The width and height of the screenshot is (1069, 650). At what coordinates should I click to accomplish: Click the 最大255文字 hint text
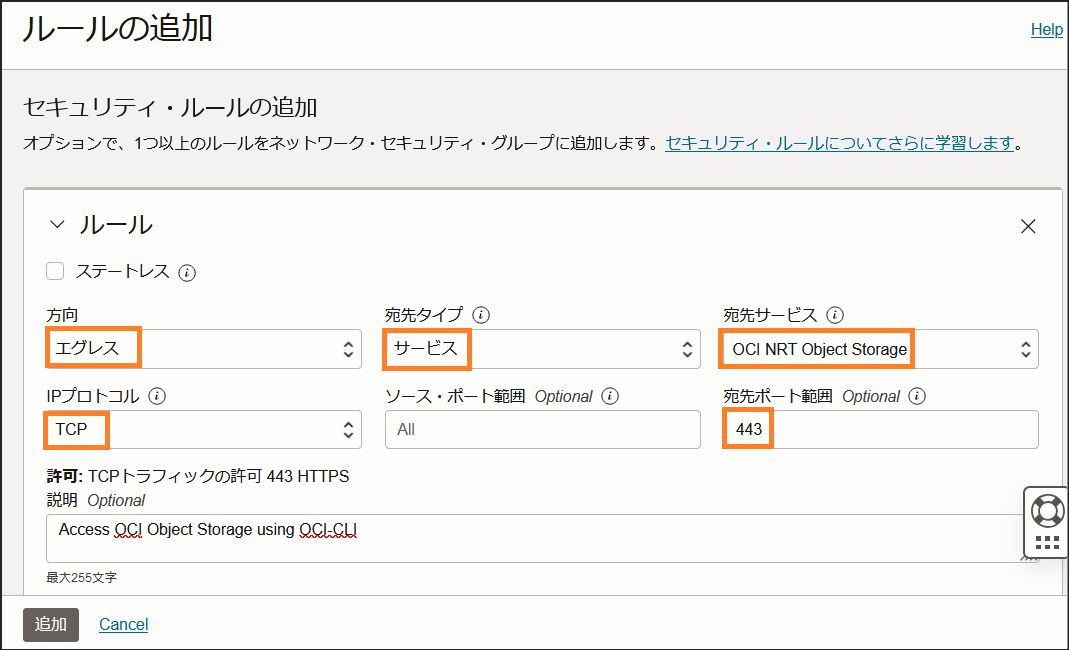pyautogui.click(x=82, y=578)
